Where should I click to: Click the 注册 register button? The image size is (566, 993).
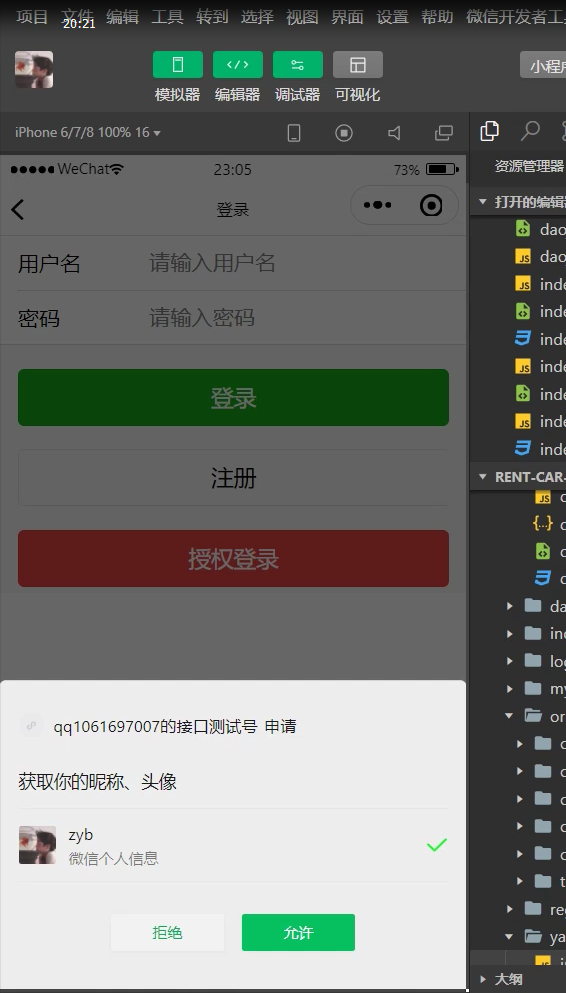click(x=233, y=478)
